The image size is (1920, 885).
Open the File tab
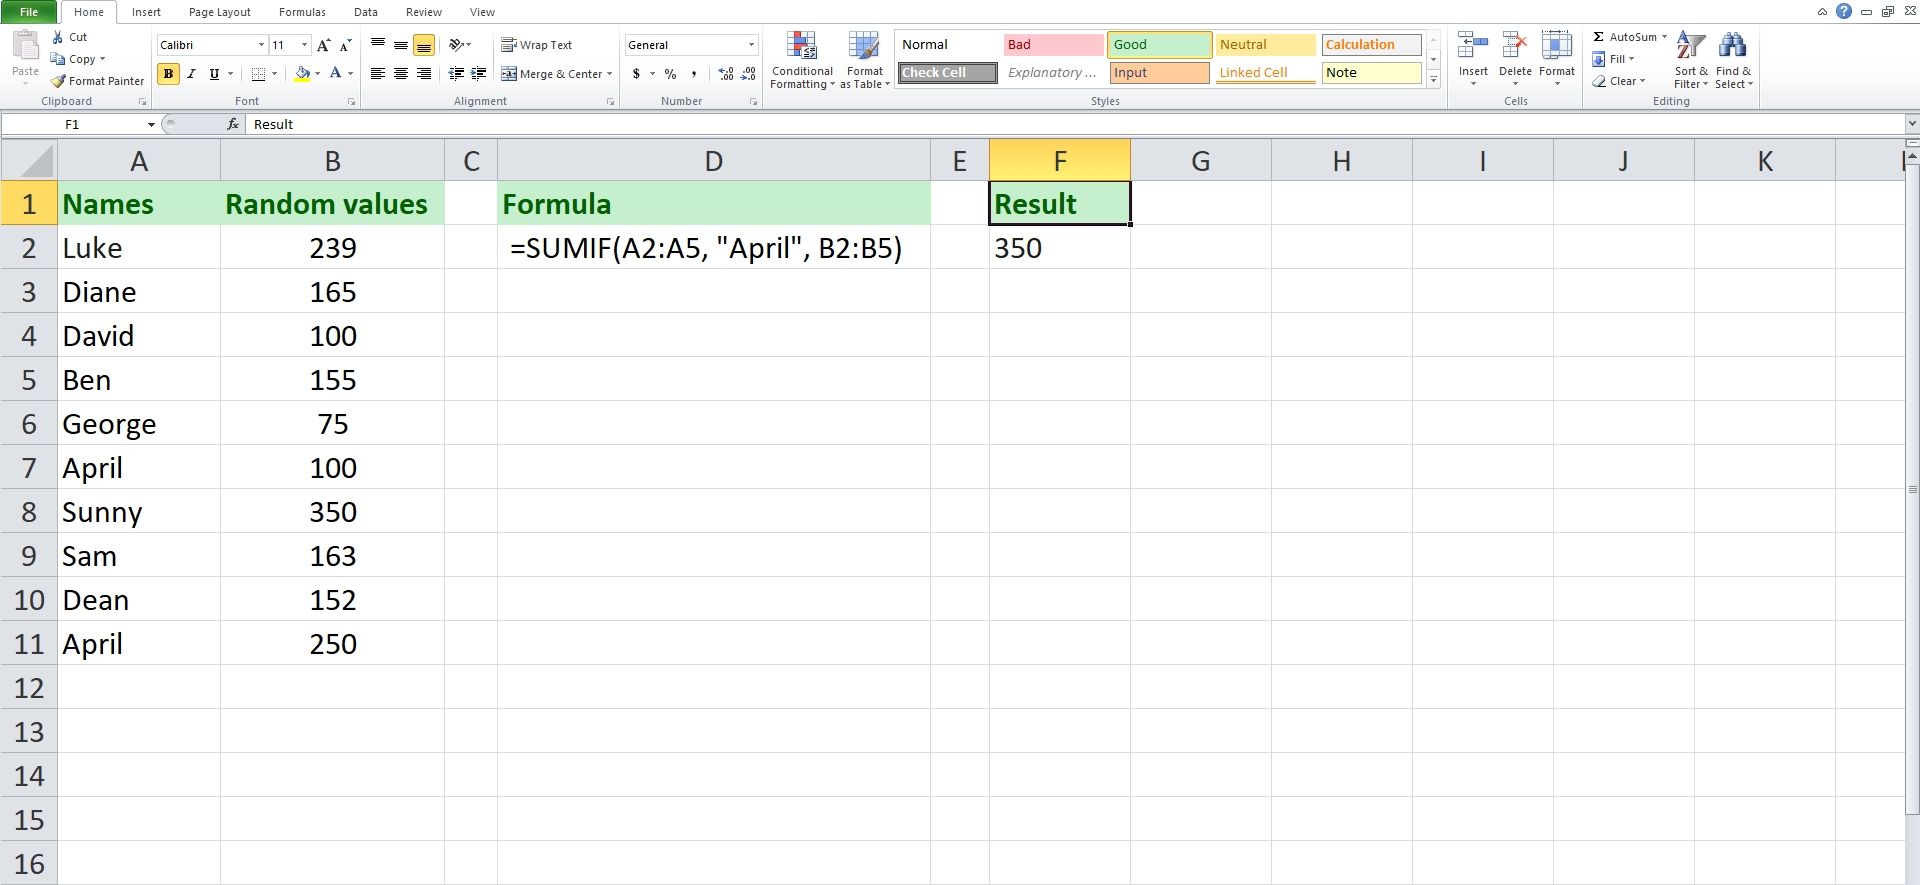(29, 12)
